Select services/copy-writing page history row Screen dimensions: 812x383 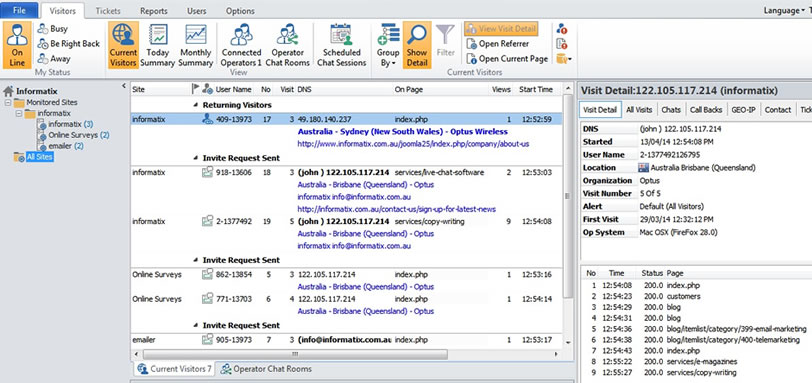tap(696, 373)
